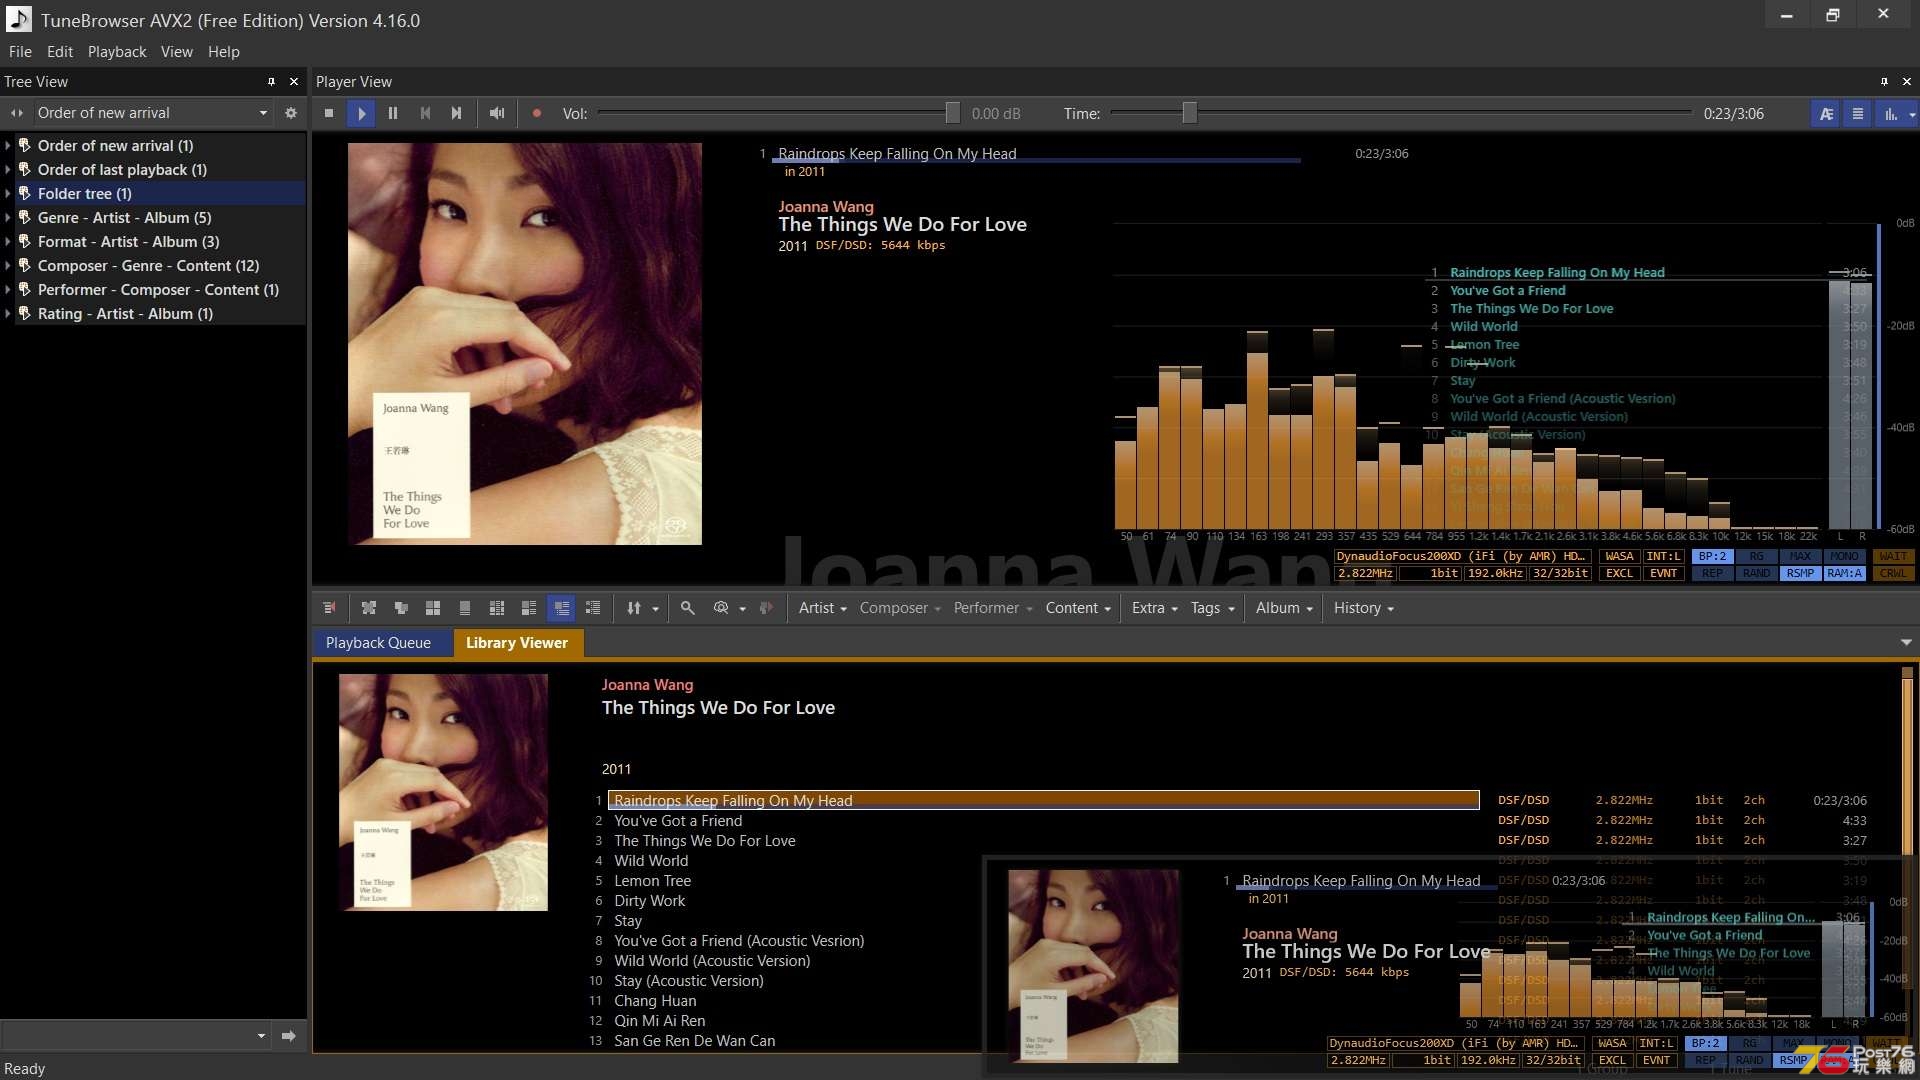Select 'Wild World' in library track list
The image size is (1920, 1080).
[x=651, y=861]
